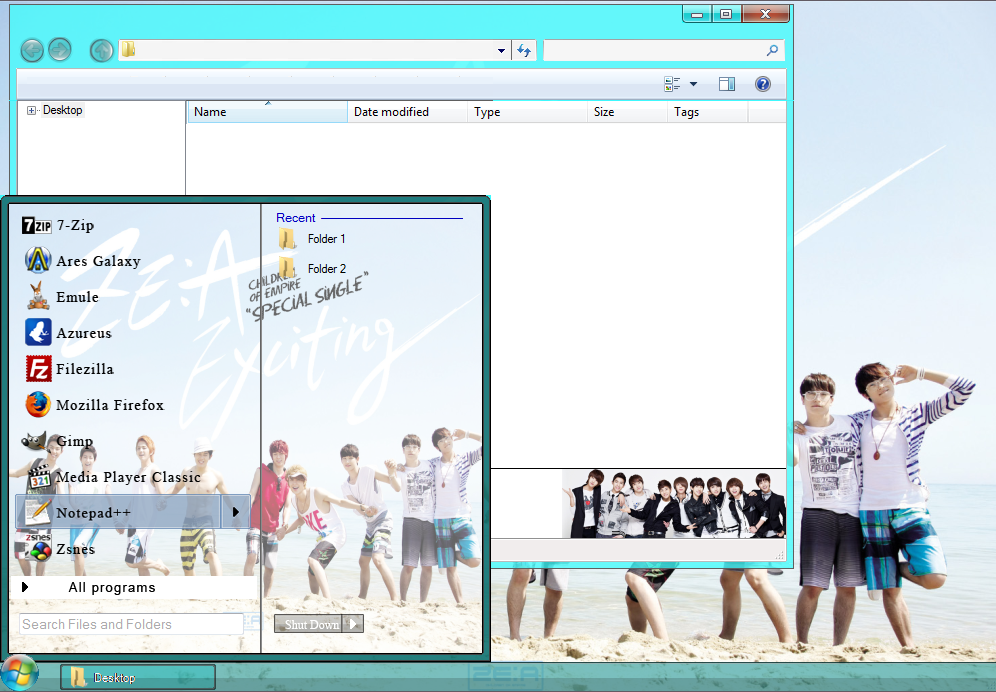
Task: Open Filezilla from the start menu
Action: coord(70,369)
